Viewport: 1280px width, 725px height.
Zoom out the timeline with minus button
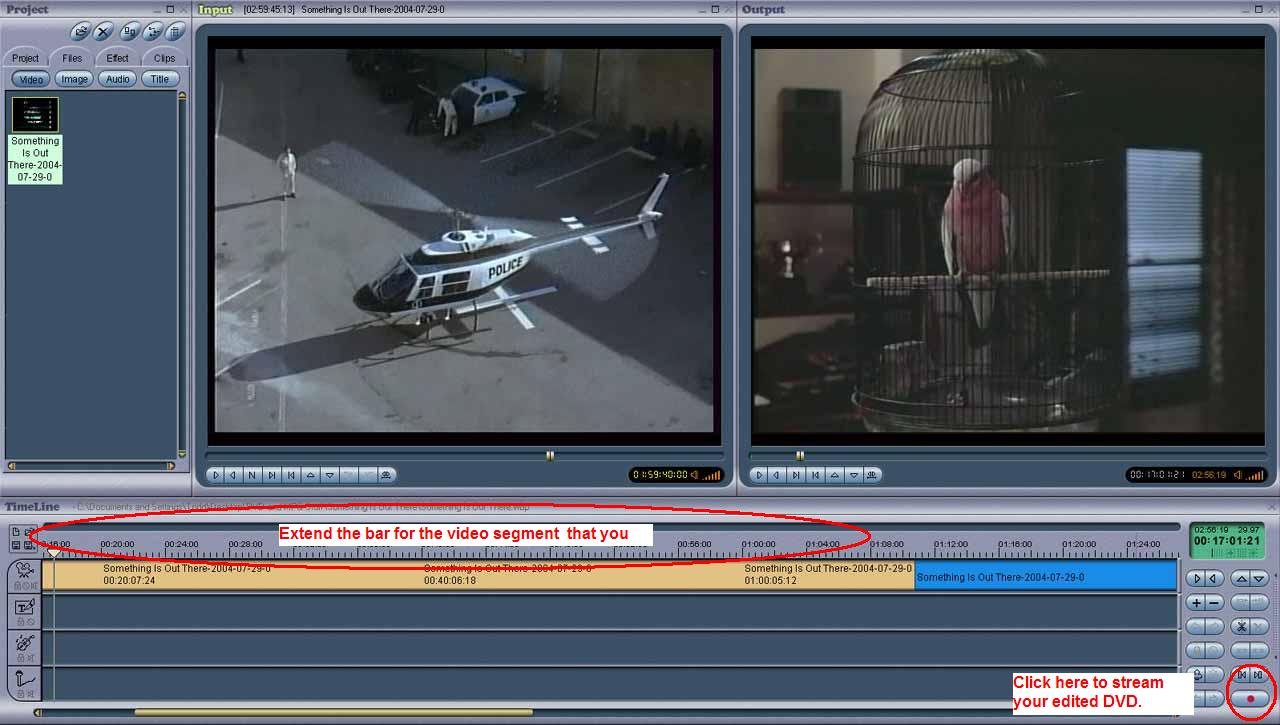1213,603
